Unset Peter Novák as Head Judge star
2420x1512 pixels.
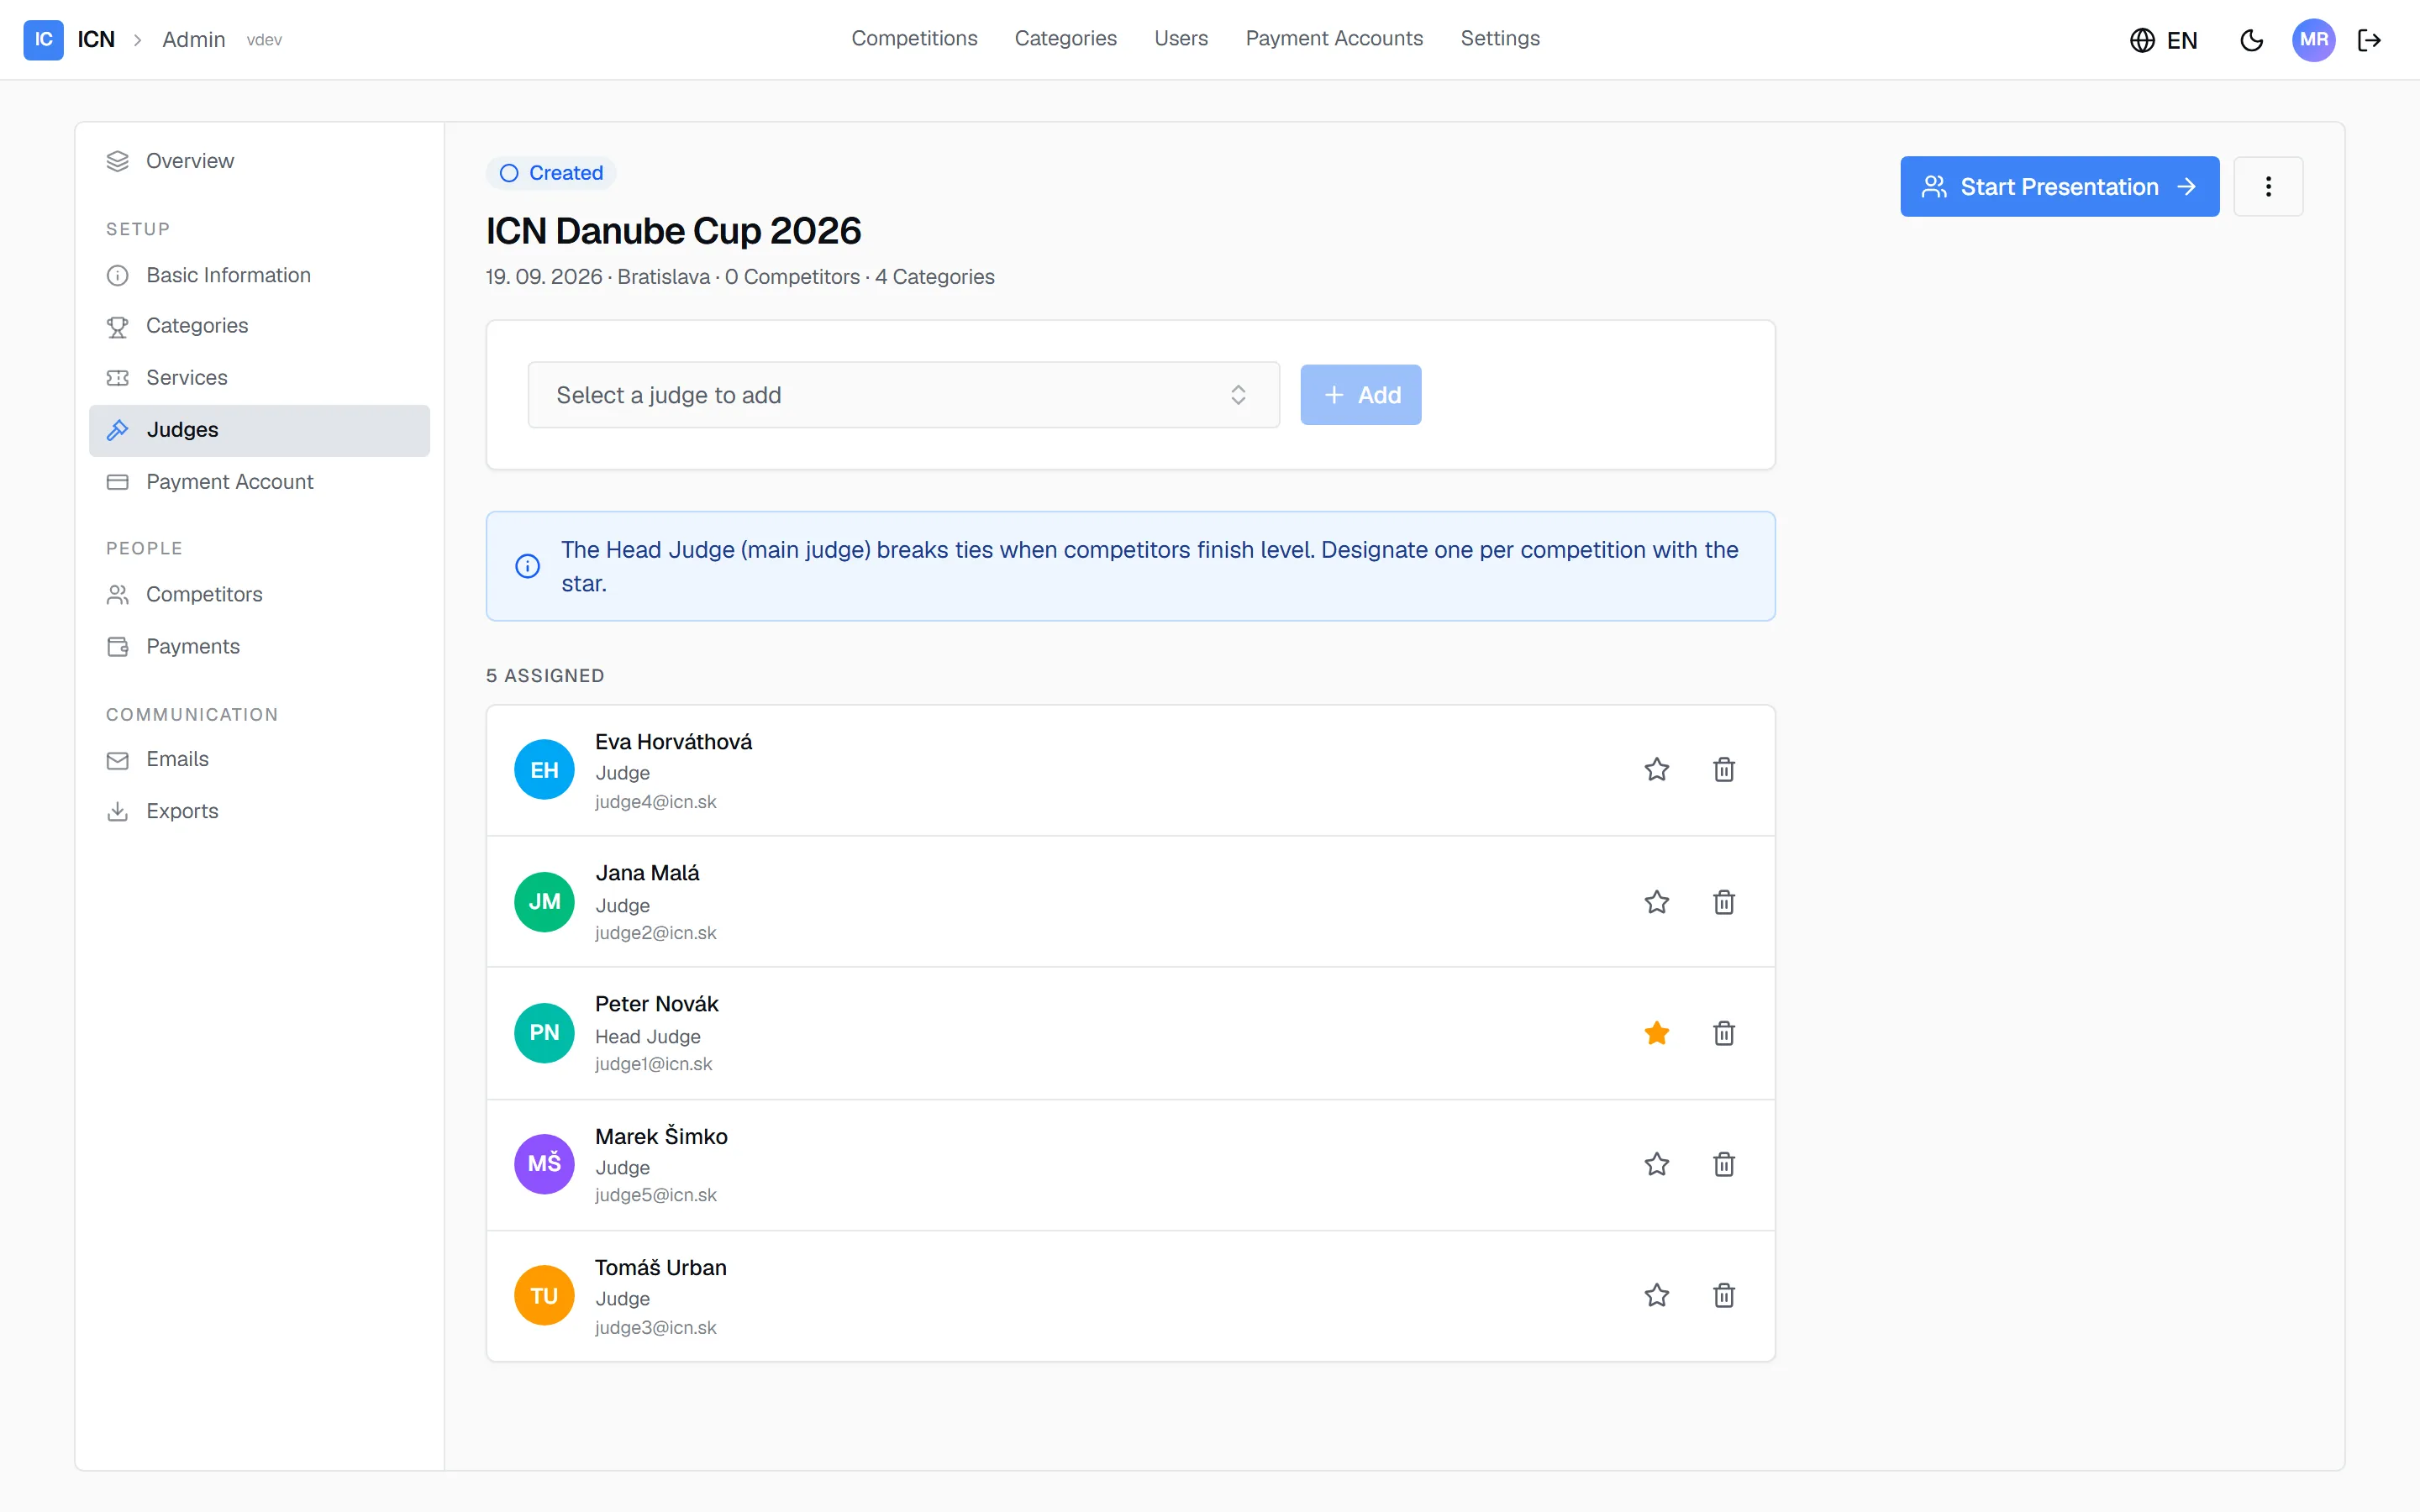point(1656,1033)
